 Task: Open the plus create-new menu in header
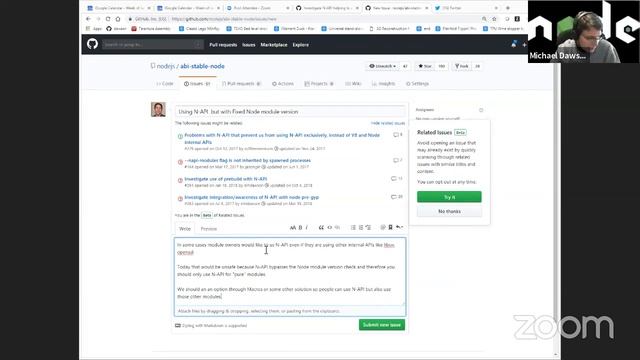tap(524, 44)
